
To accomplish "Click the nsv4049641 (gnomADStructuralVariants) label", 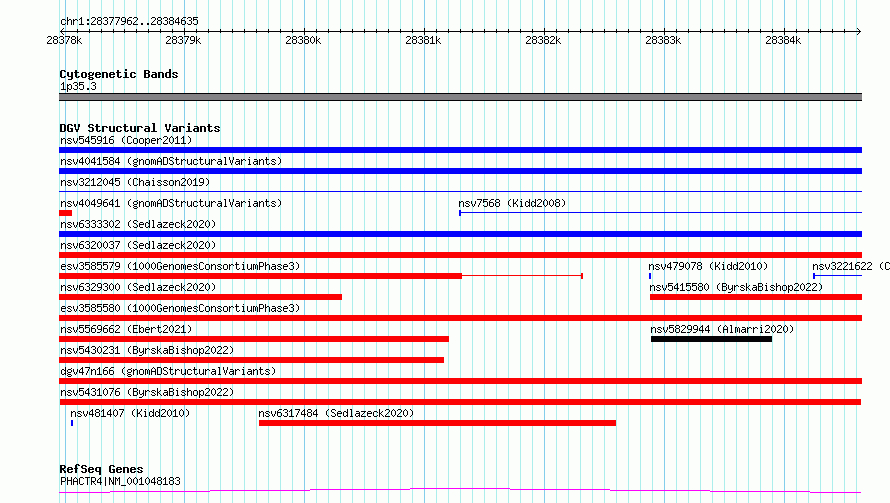I will [171, 203].
